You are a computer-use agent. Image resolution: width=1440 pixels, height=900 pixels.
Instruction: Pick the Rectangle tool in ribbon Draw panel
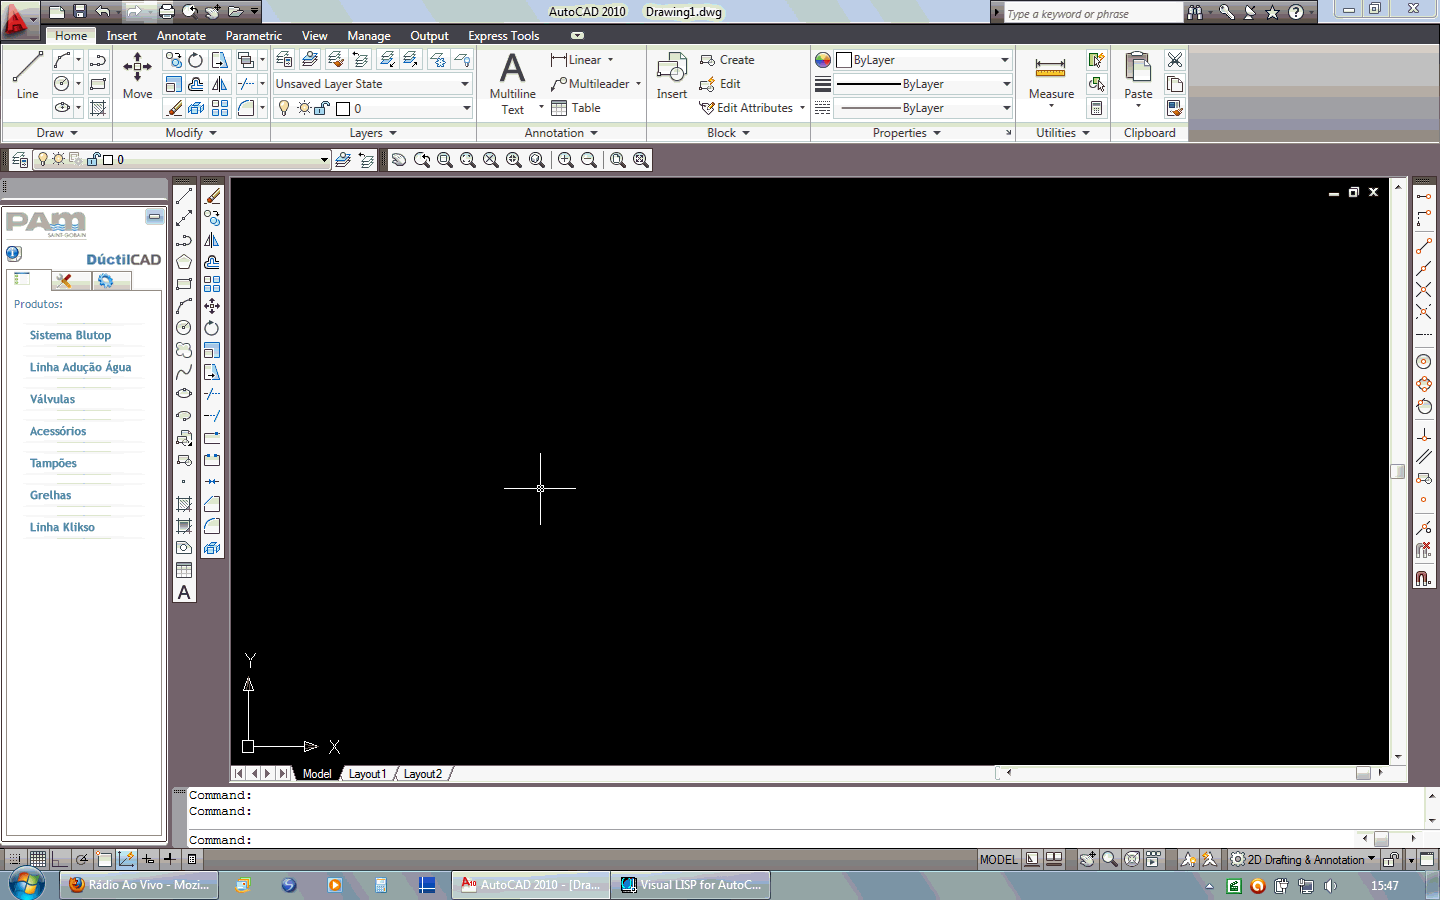tap(98, 84)
